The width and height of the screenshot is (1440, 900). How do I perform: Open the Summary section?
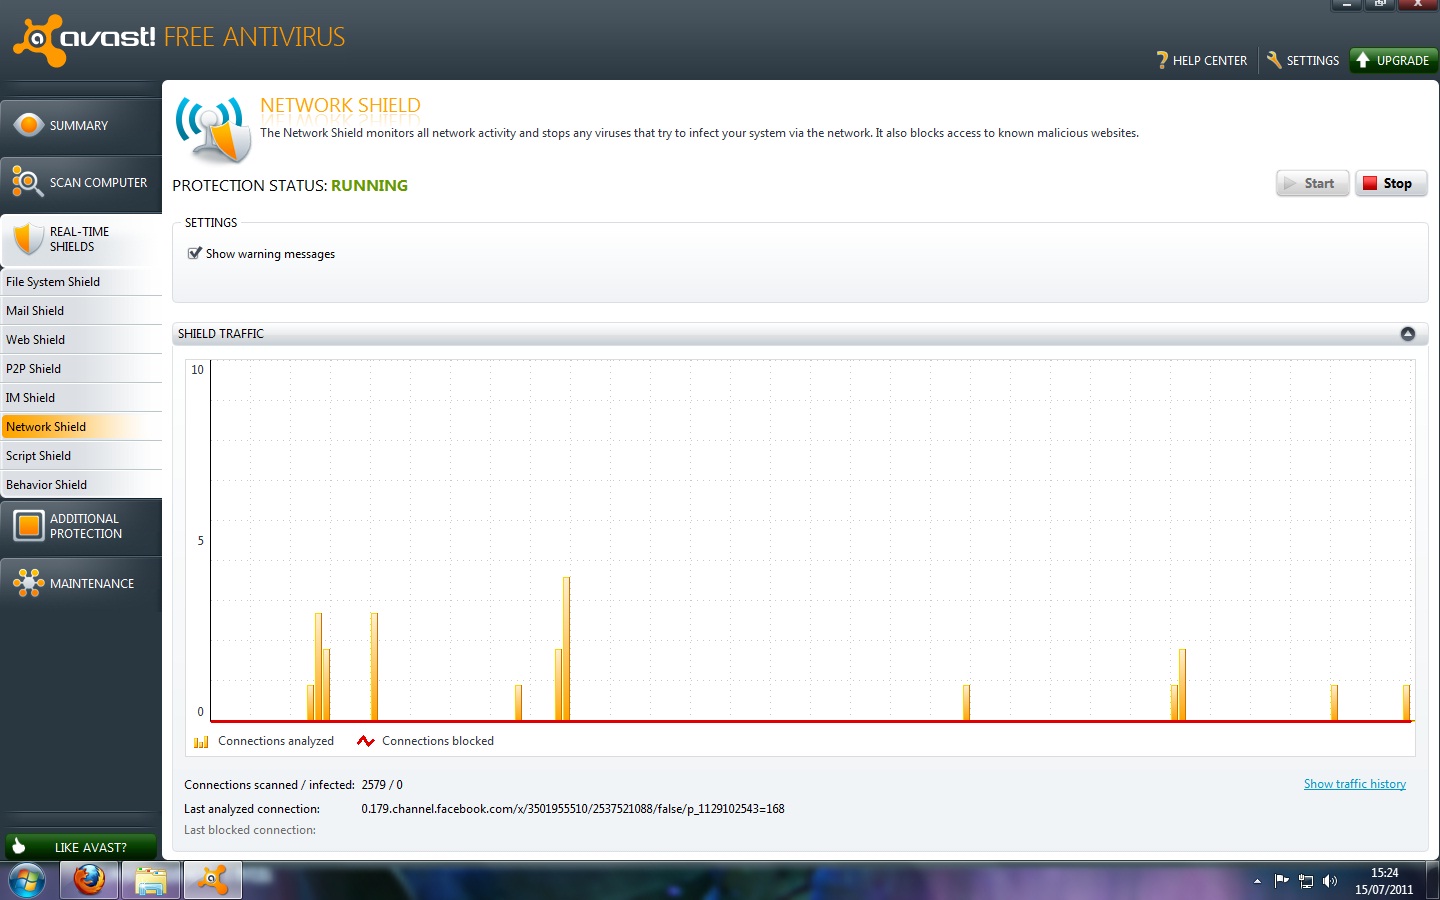(x=81, y=126)
